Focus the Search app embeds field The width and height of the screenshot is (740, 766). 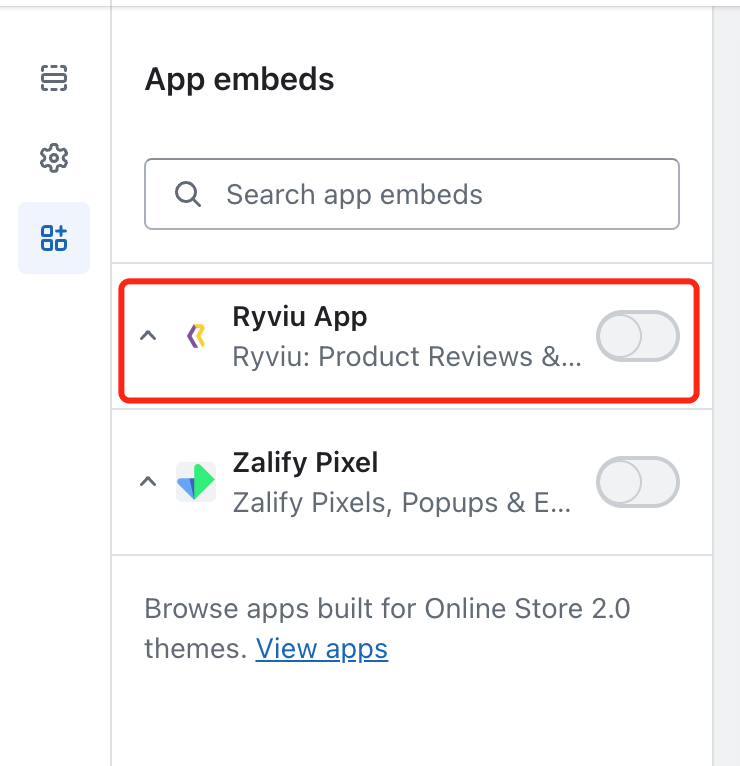pos(420,194)
